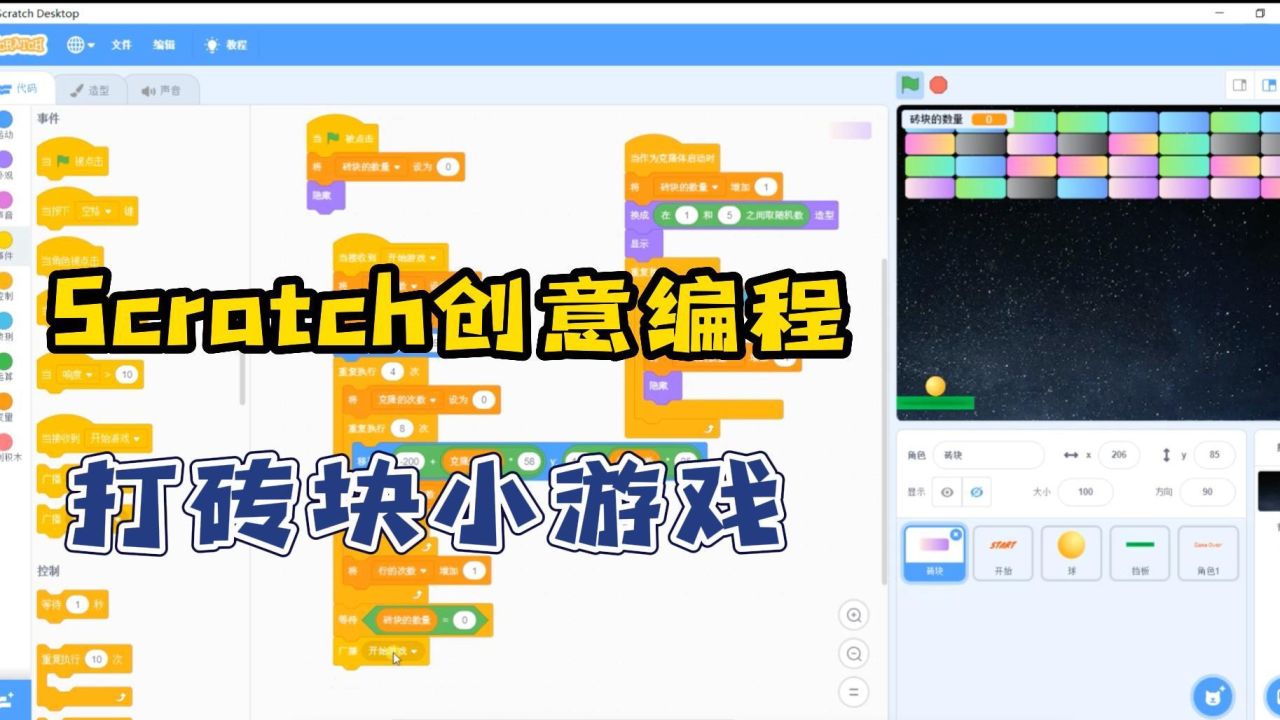Viewport: 1280px width, 720px height.
Task: Click the 10 value in the palette 响度 block
Action: (x=126, y=375)
